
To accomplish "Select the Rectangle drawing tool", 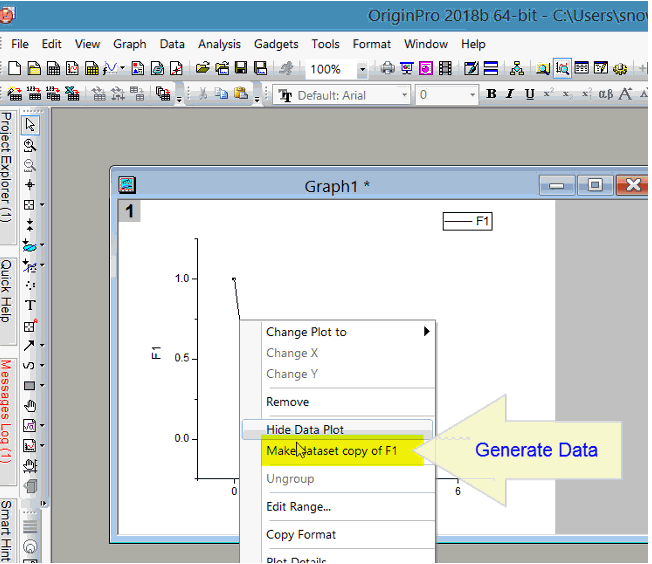I will tap(29, 386).
